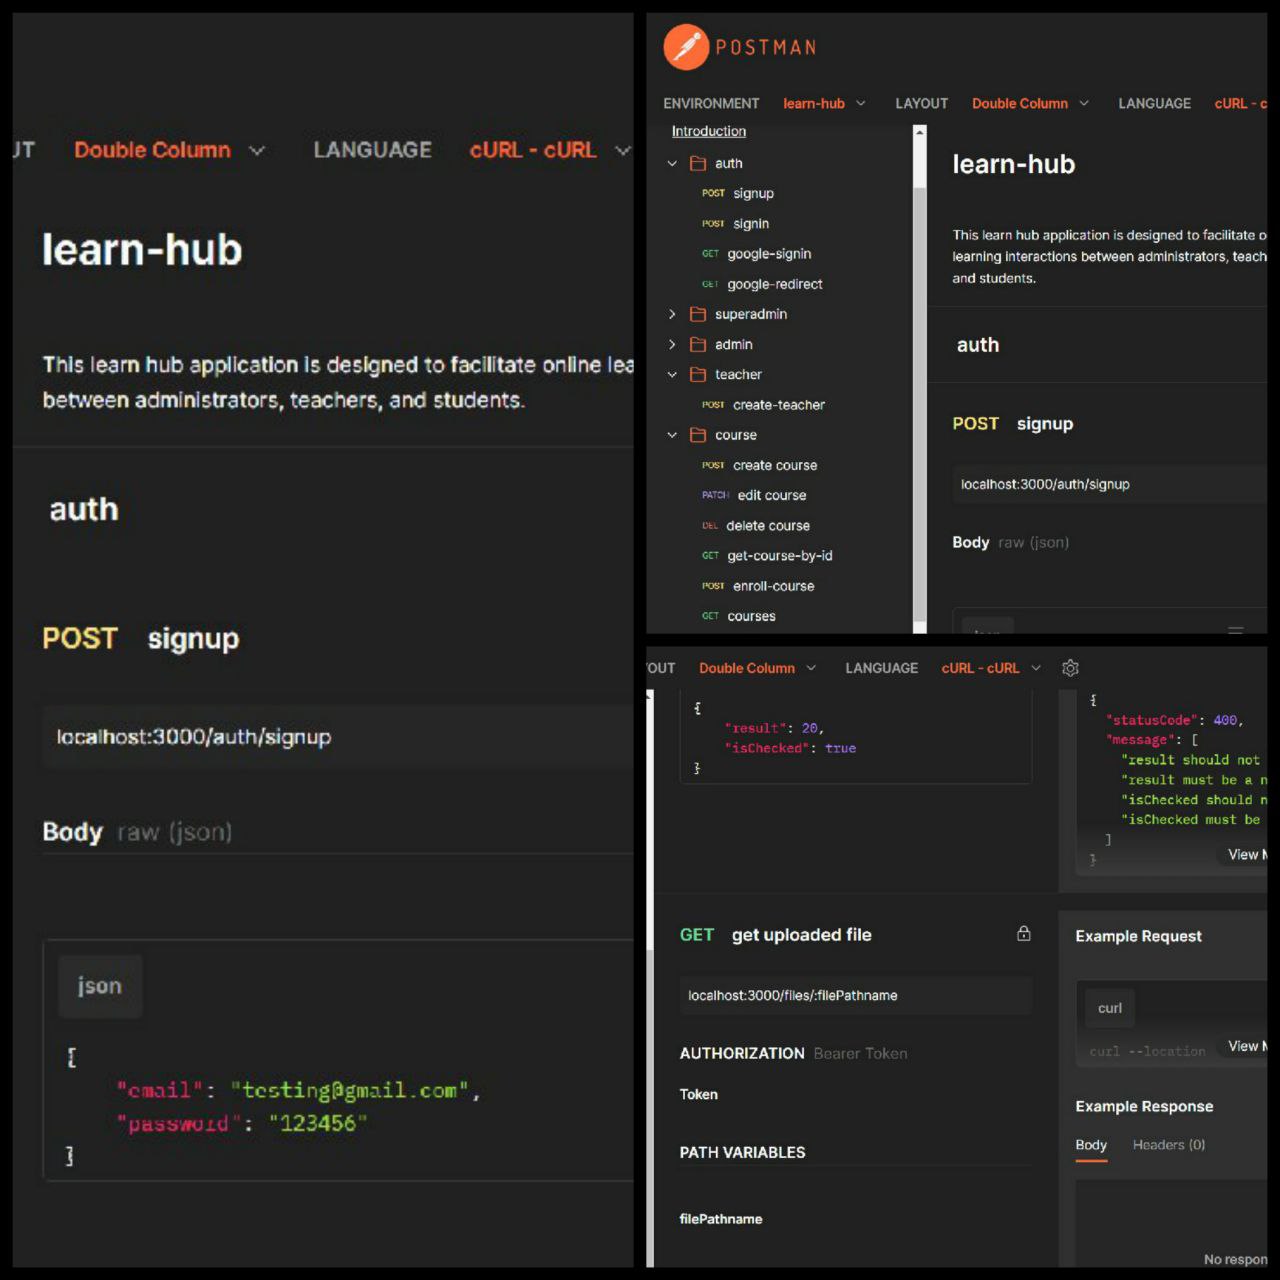
Task: Open Double Column dropdown in the sidebar panel
Action: click(1030, 104)
